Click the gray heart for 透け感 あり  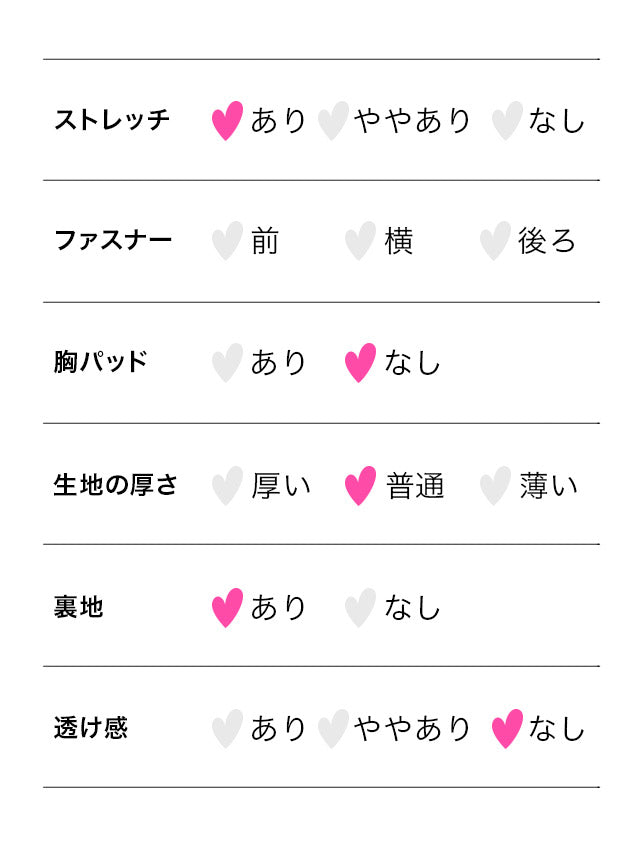click(x=228, y=729)
